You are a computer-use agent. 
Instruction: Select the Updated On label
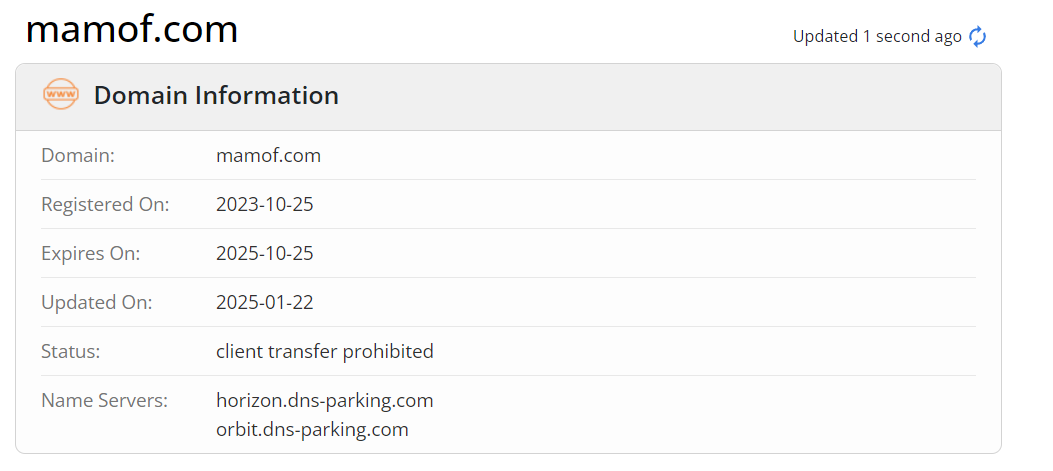pyautogui.click(x=96, y=303)
